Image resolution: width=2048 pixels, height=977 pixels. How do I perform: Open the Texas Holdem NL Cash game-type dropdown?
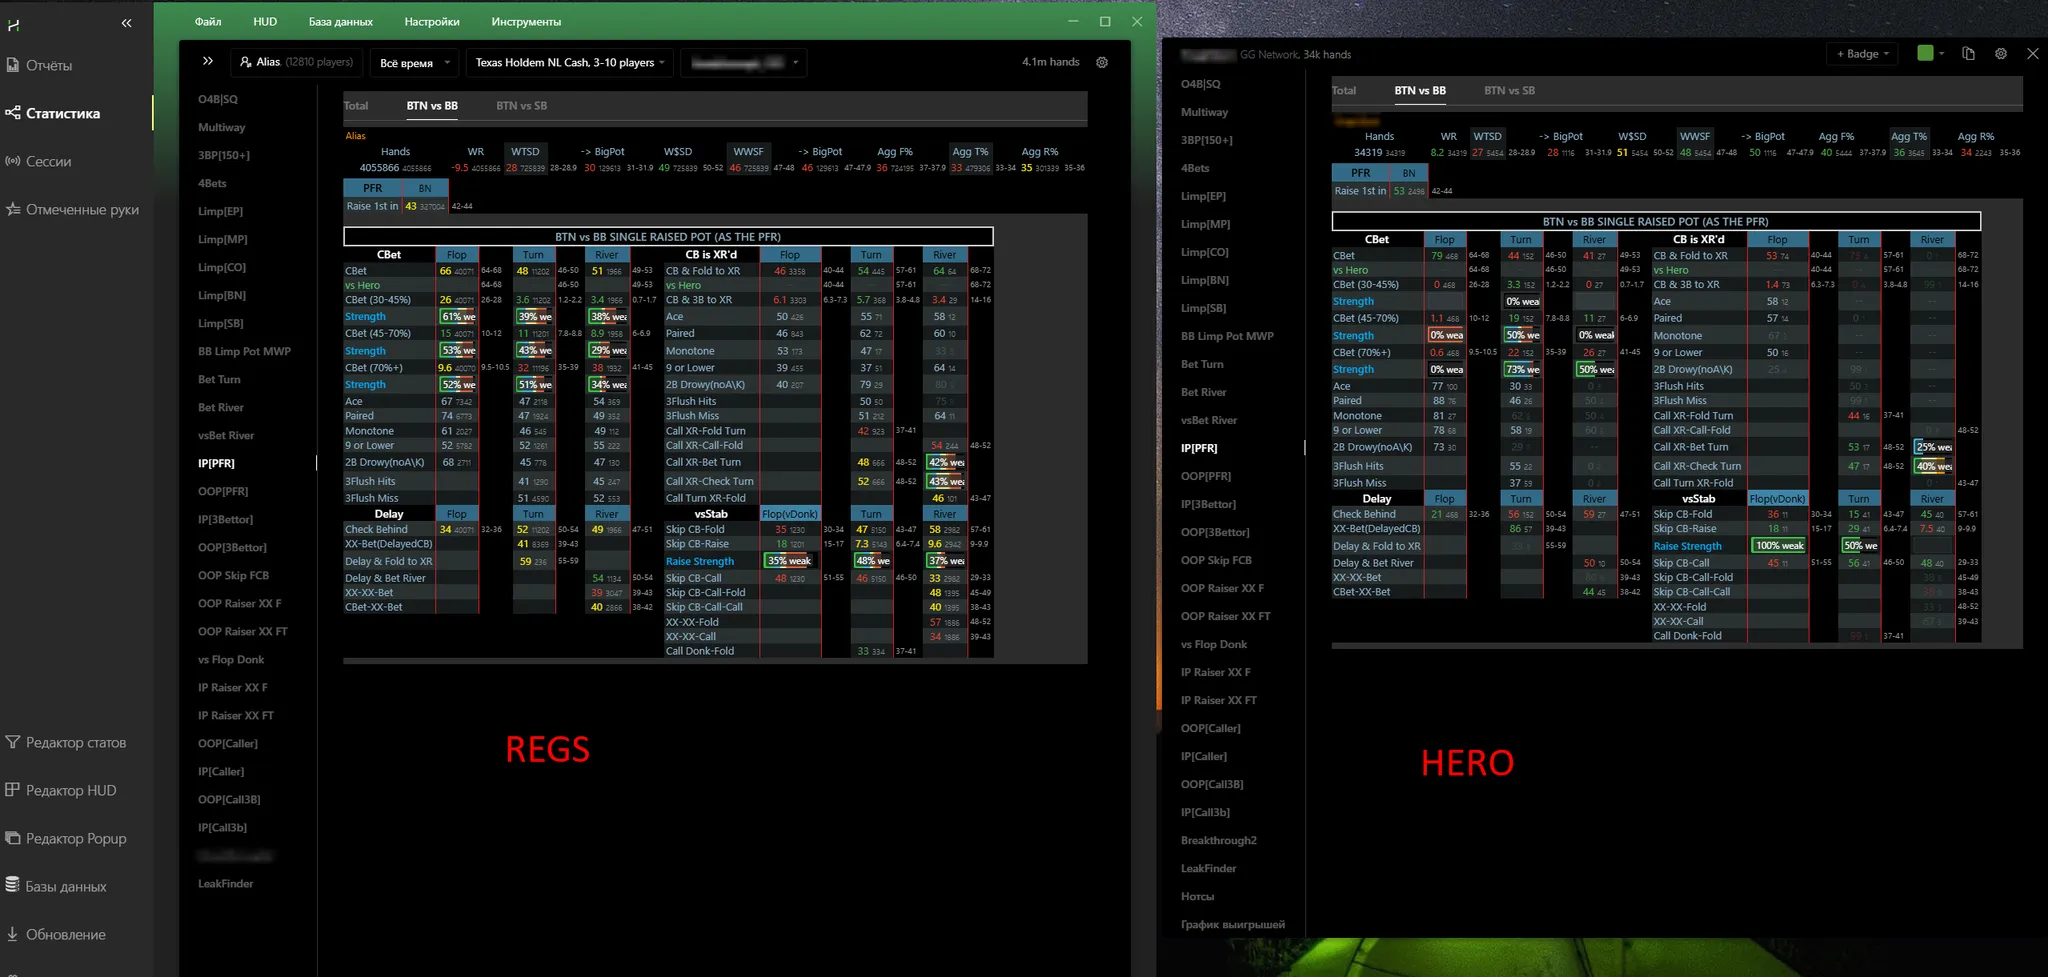569,62
